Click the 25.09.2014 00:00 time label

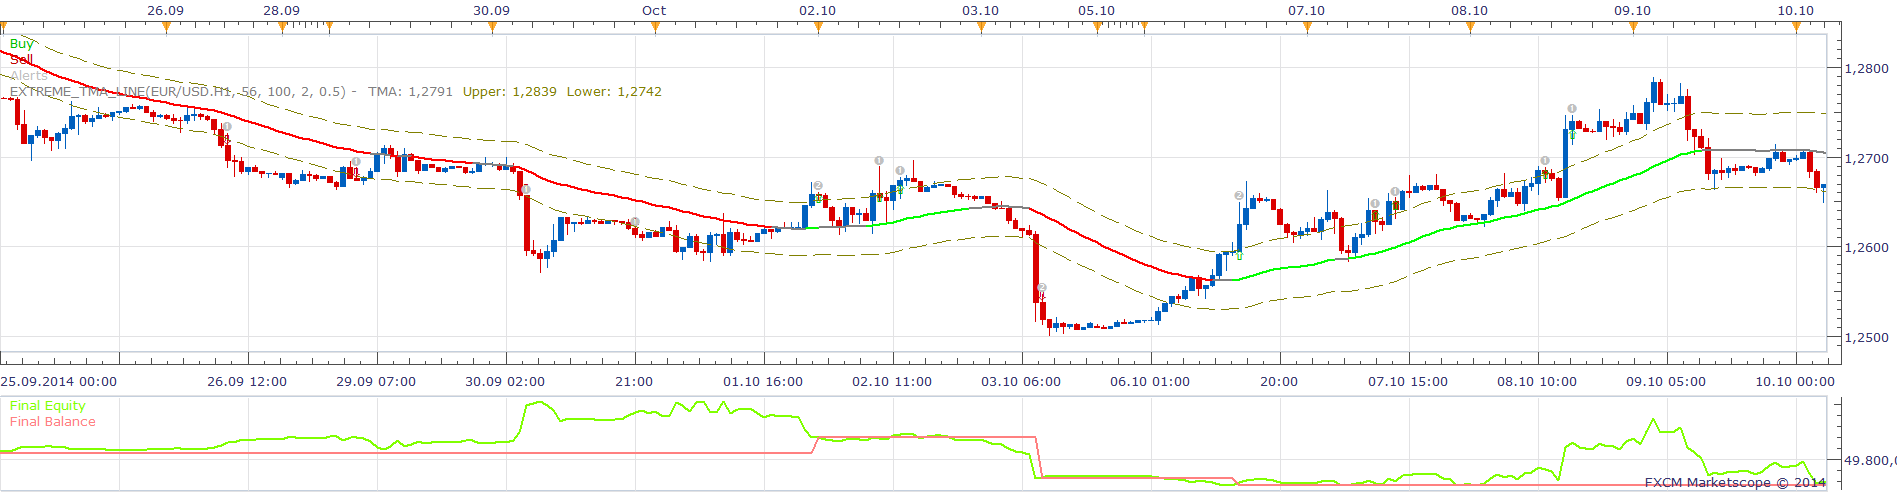tap(59, 382)
